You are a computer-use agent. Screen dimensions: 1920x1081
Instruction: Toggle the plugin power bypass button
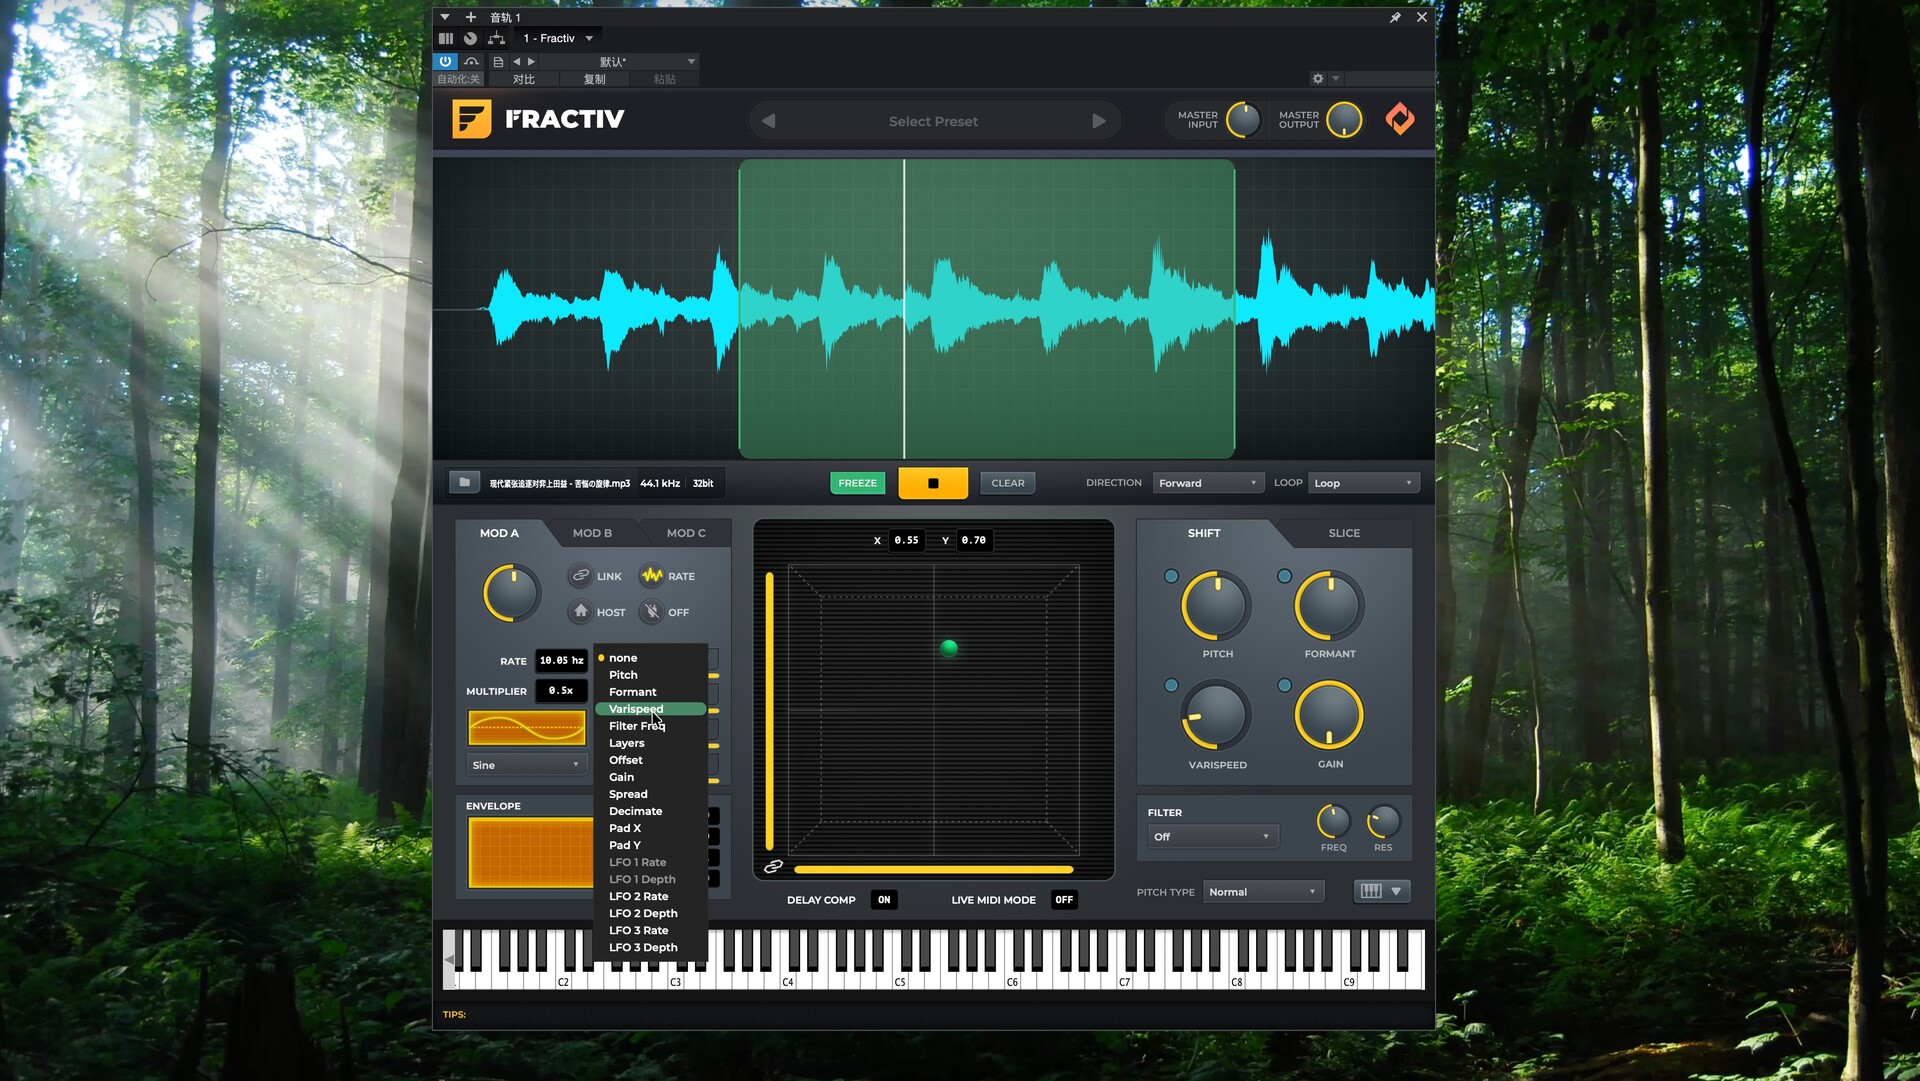point(445,61)
